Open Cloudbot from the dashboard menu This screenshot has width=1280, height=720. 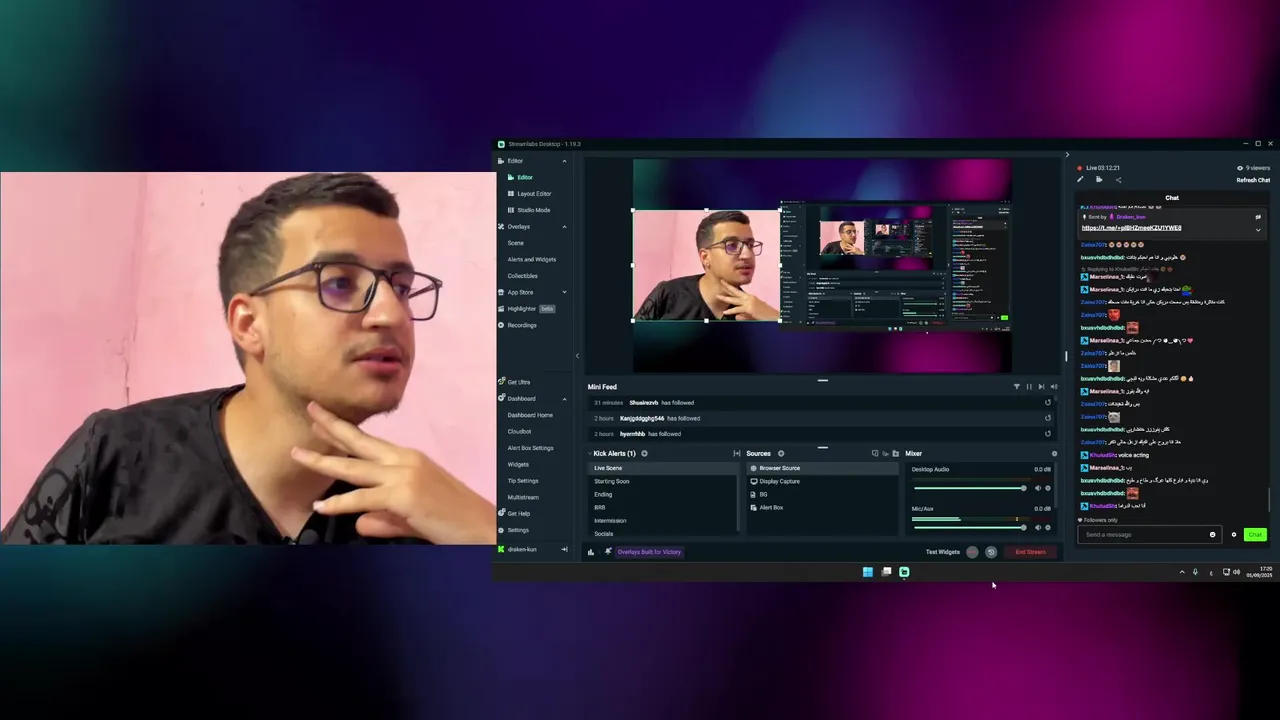point(519,431)
